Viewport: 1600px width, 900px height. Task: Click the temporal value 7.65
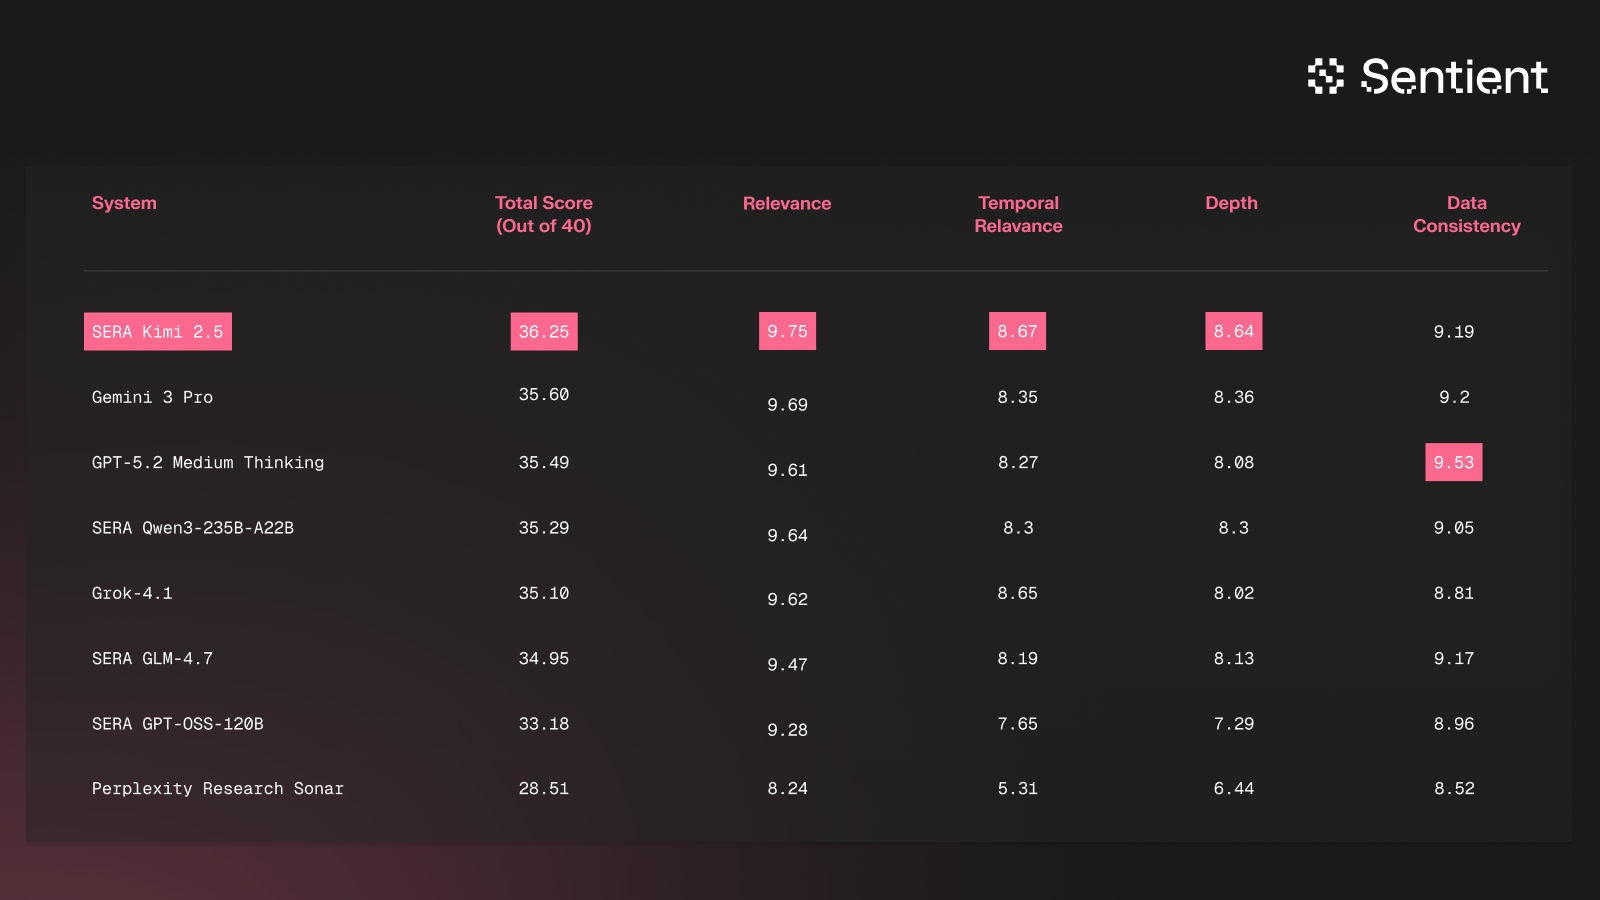(x=1017, y=724)
